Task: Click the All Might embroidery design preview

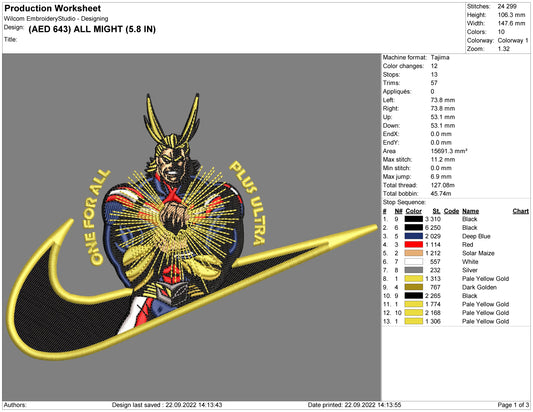Action: pyautogui.click(x=192, y=227)
